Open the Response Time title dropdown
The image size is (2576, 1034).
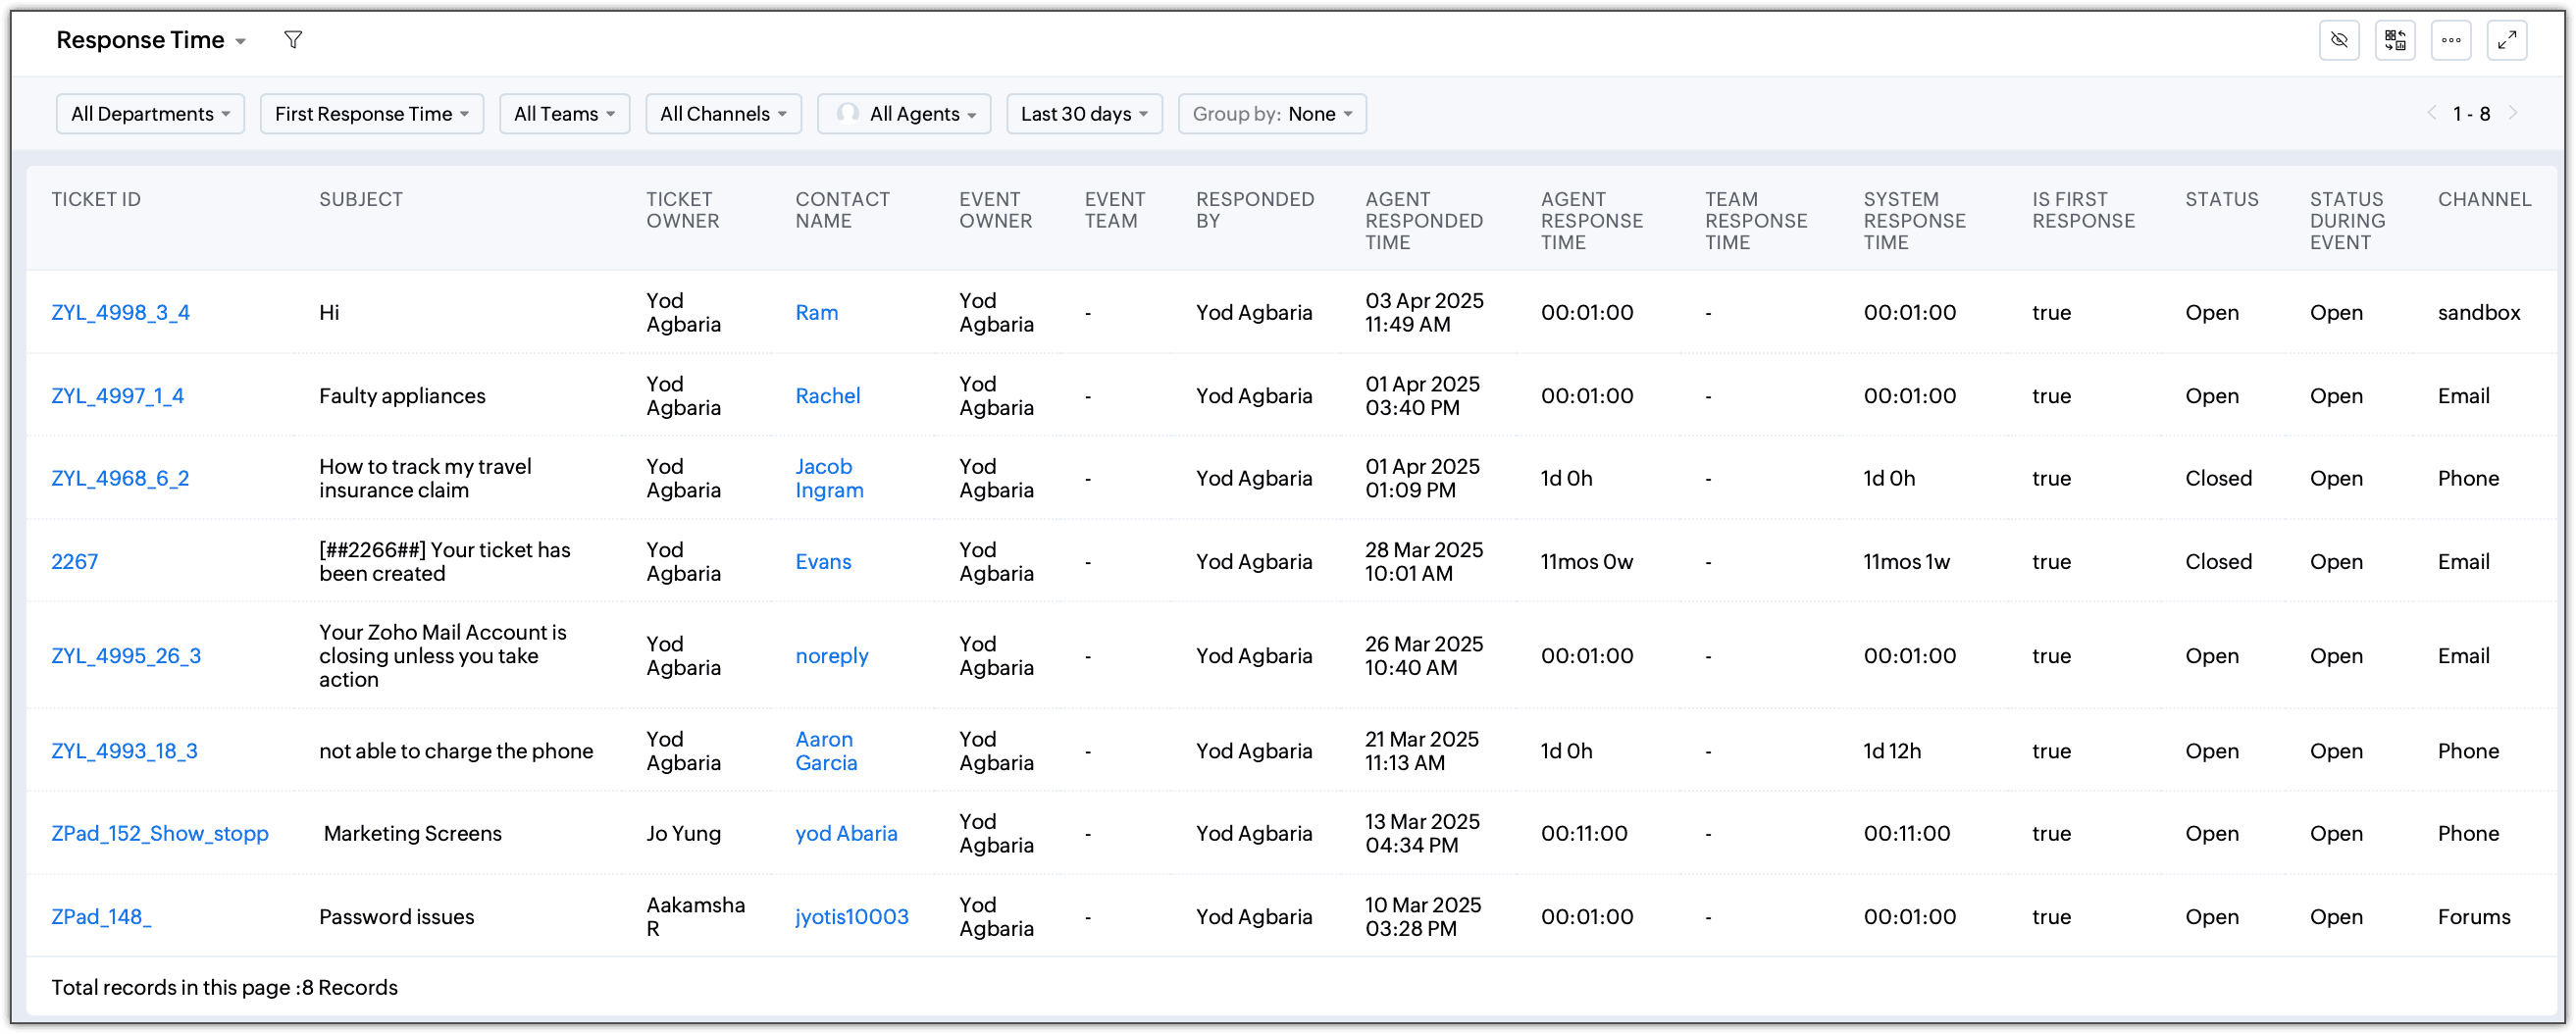151,40
